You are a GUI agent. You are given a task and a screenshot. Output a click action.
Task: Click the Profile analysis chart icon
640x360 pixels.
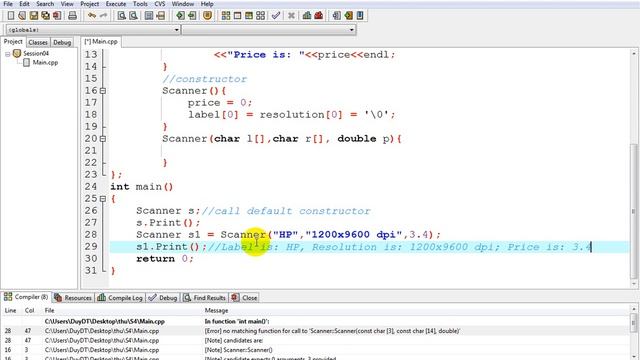(307, 16)
